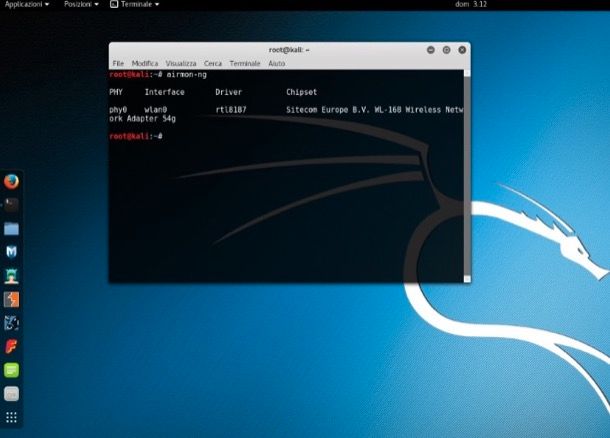Click the wlan0 interface entry

pos(156,110)
